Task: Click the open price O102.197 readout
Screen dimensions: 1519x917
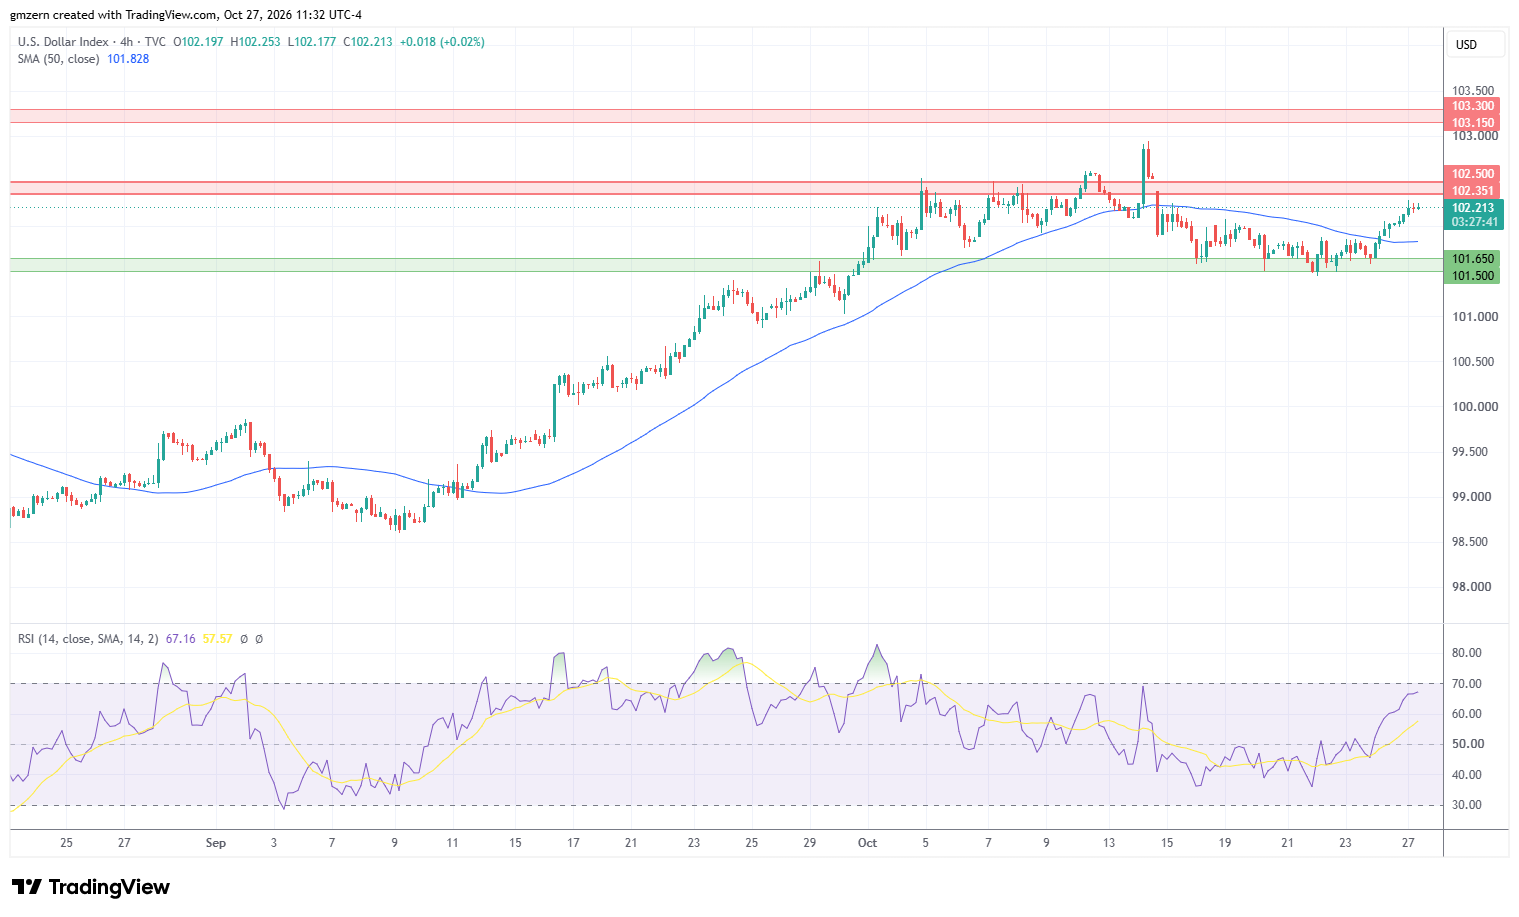Action: point(199,42)
